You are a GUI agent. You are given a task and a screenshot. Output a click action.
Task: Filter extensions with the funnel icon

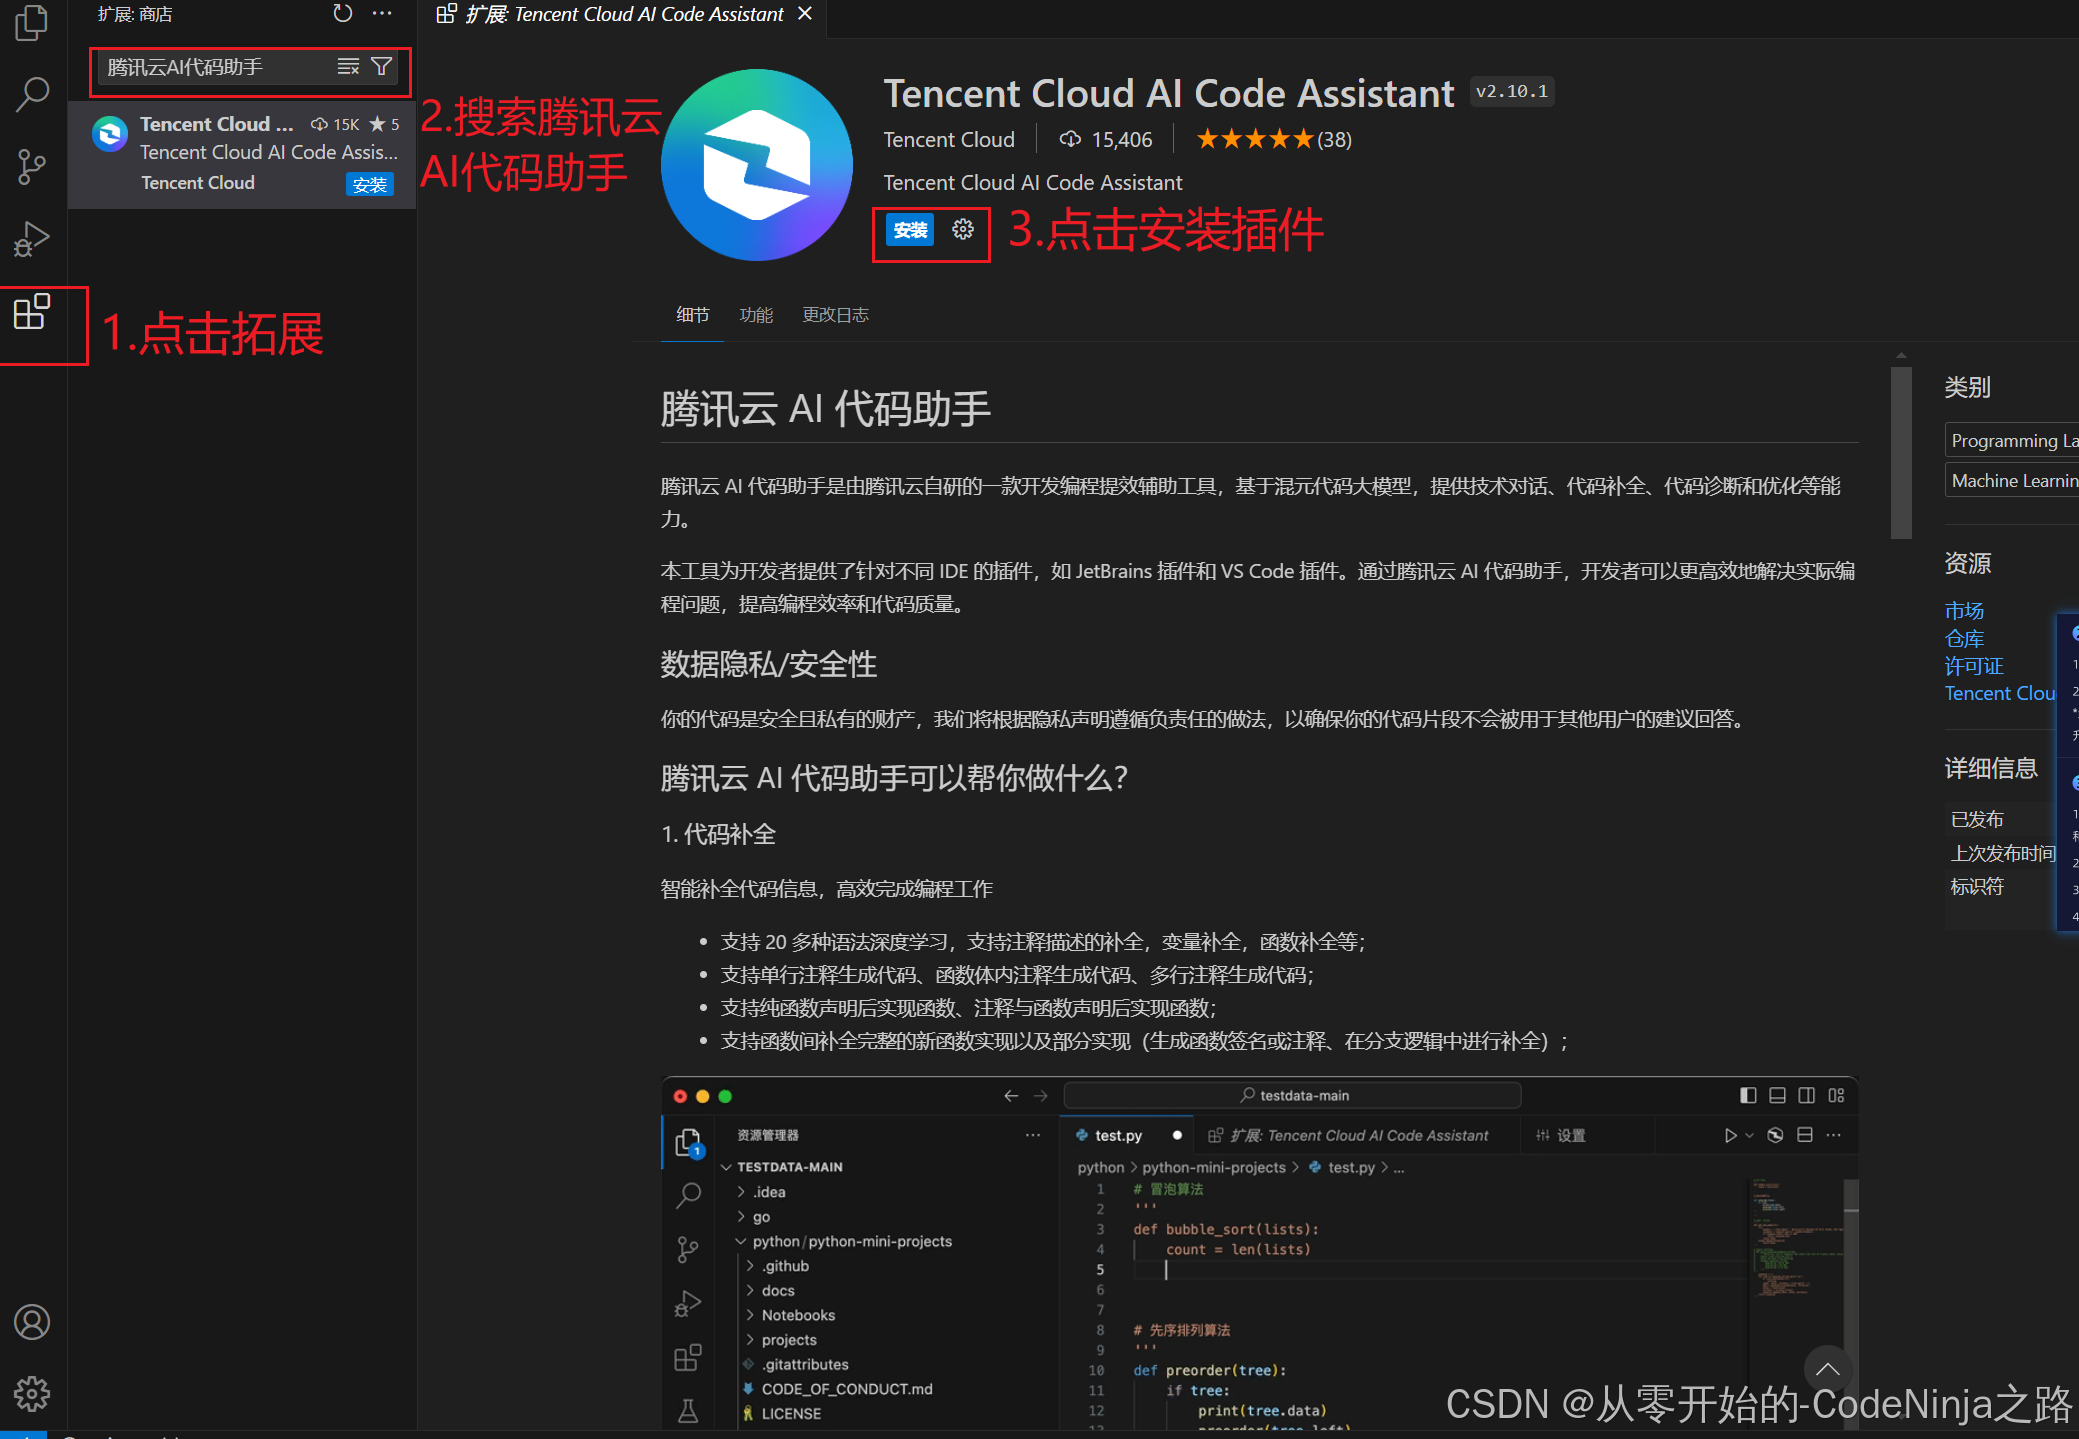point(381,67)
